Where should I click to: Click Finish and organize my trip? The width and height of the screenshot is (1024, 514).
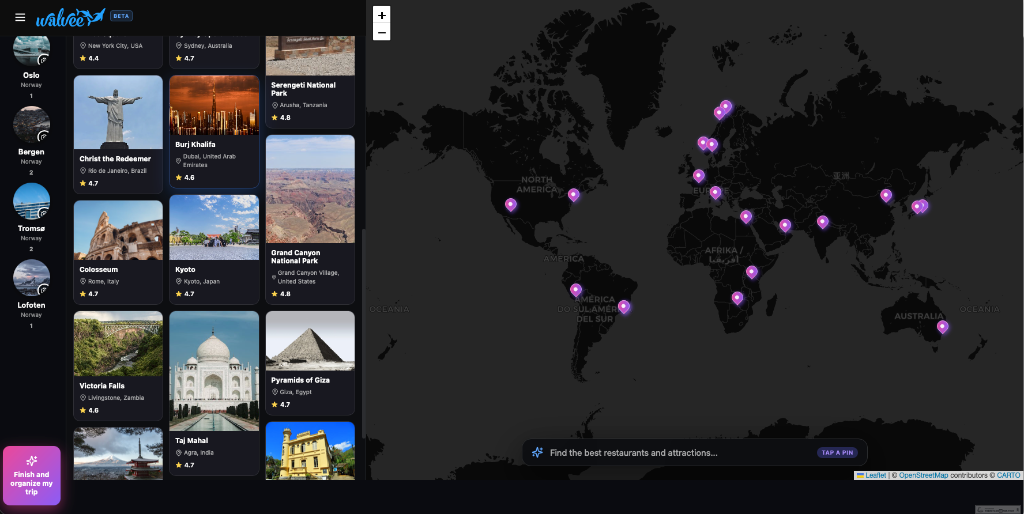click(31, 475)
